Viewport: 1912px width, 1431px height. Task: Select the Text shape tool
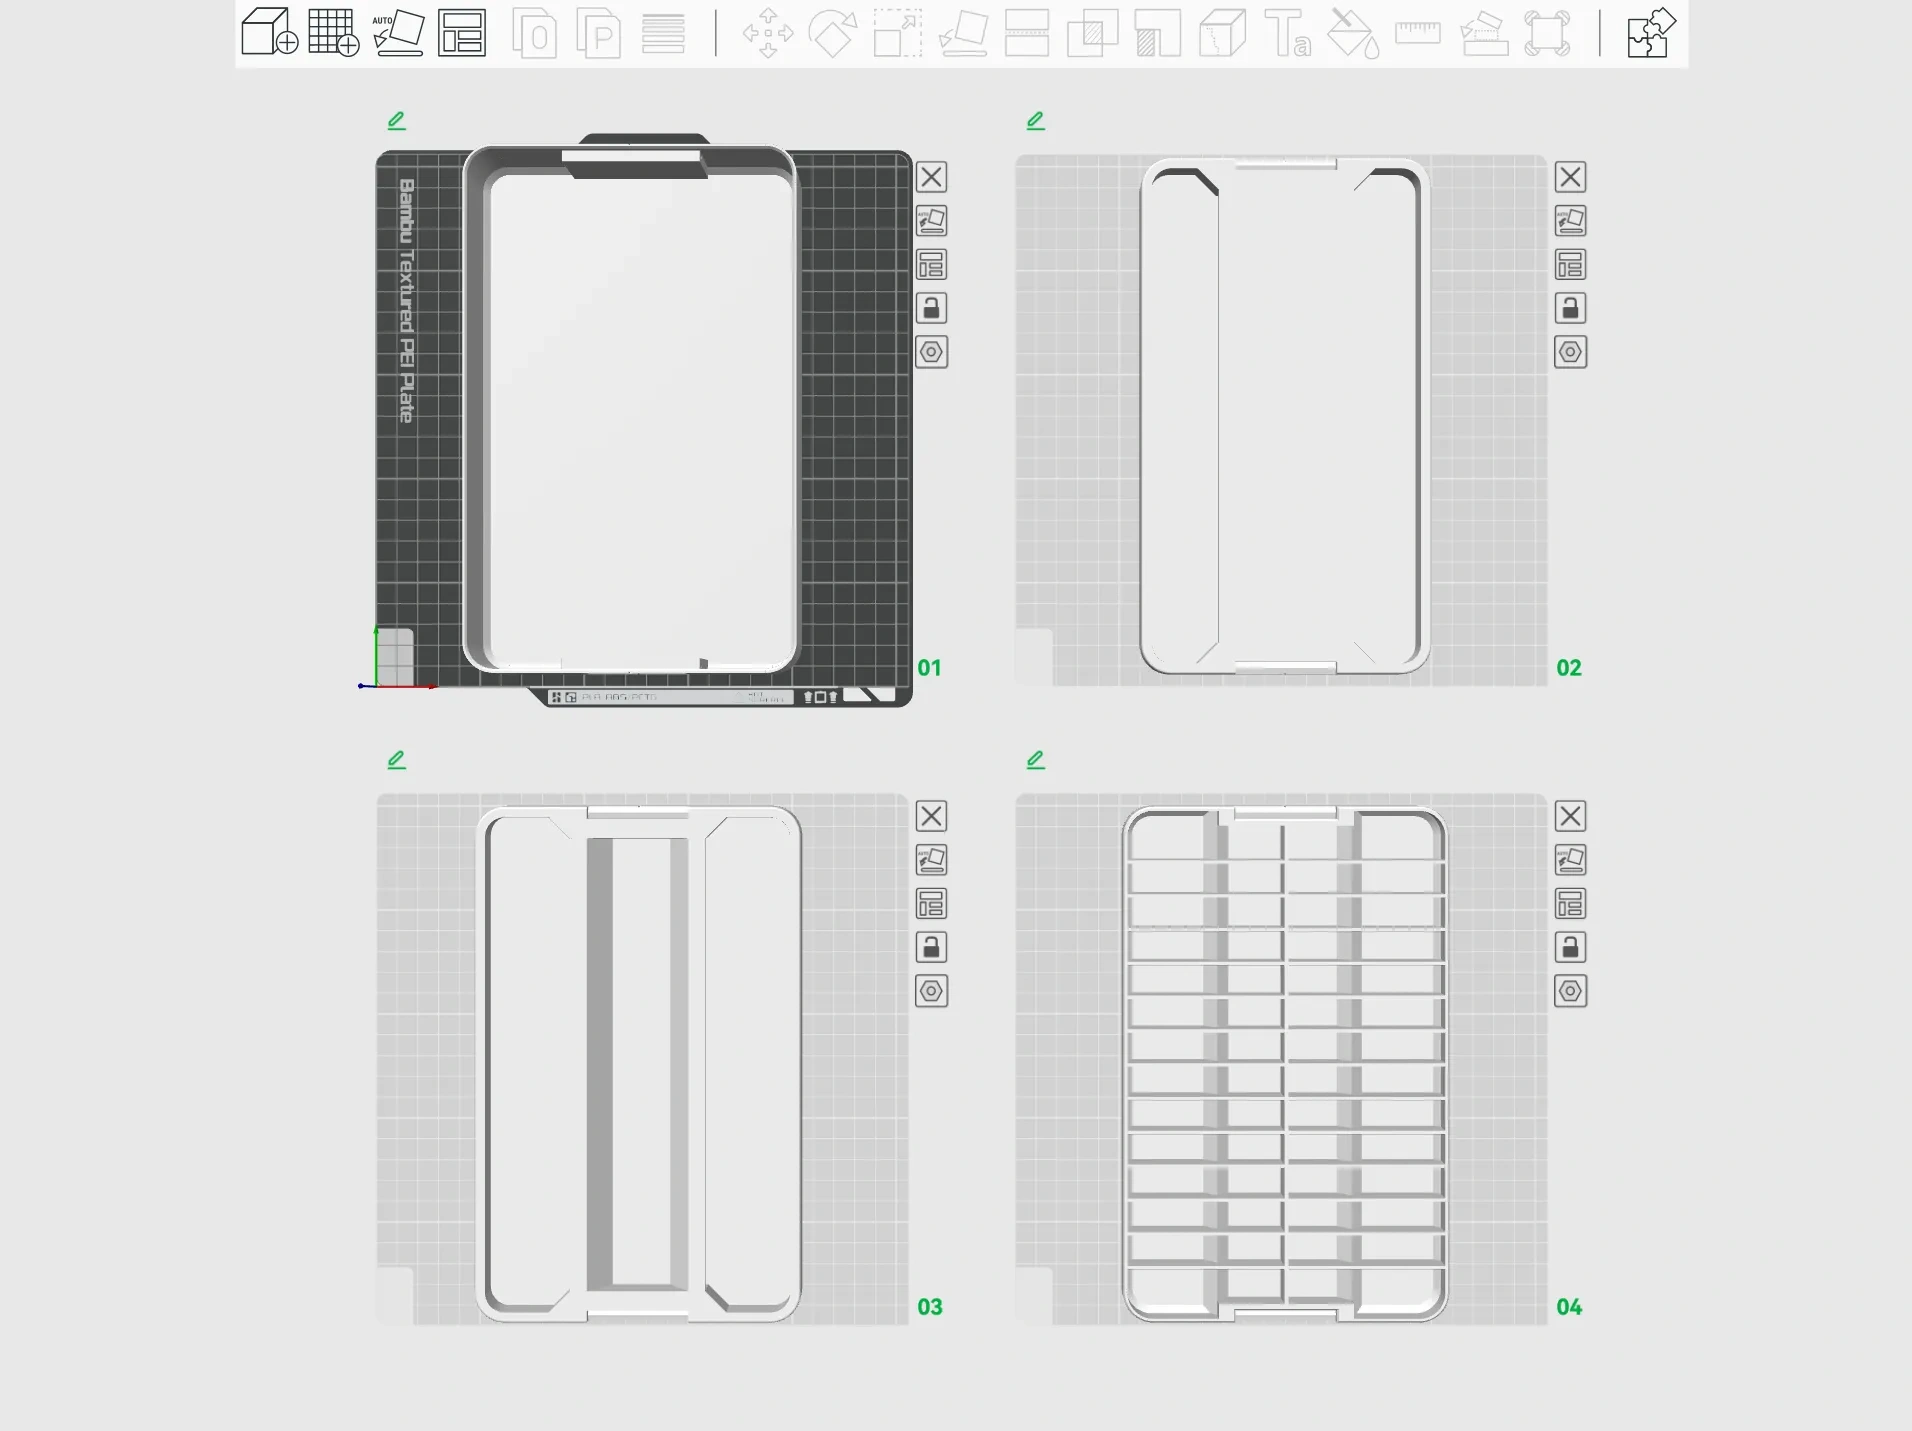(x=1288, y=33)
